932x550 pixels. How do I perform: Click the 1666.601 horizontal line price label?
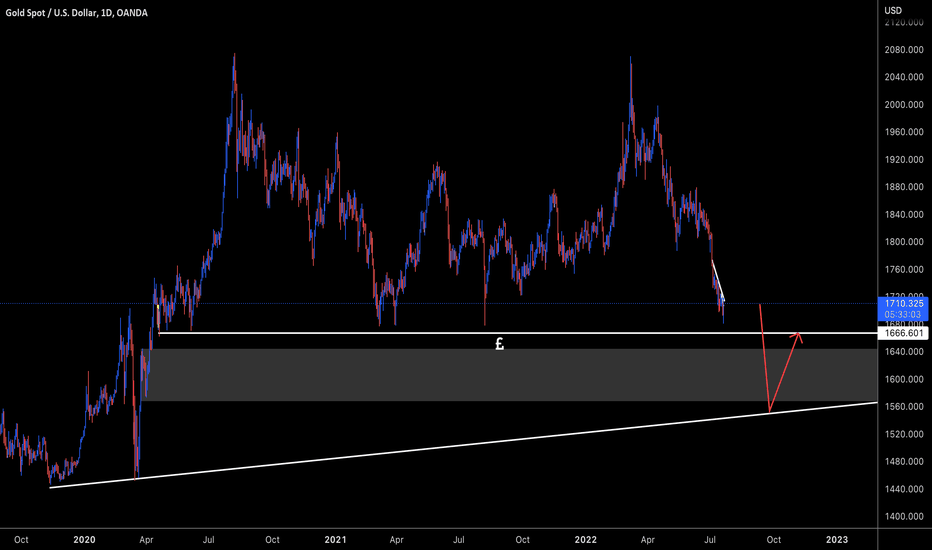tap(903, 333)
